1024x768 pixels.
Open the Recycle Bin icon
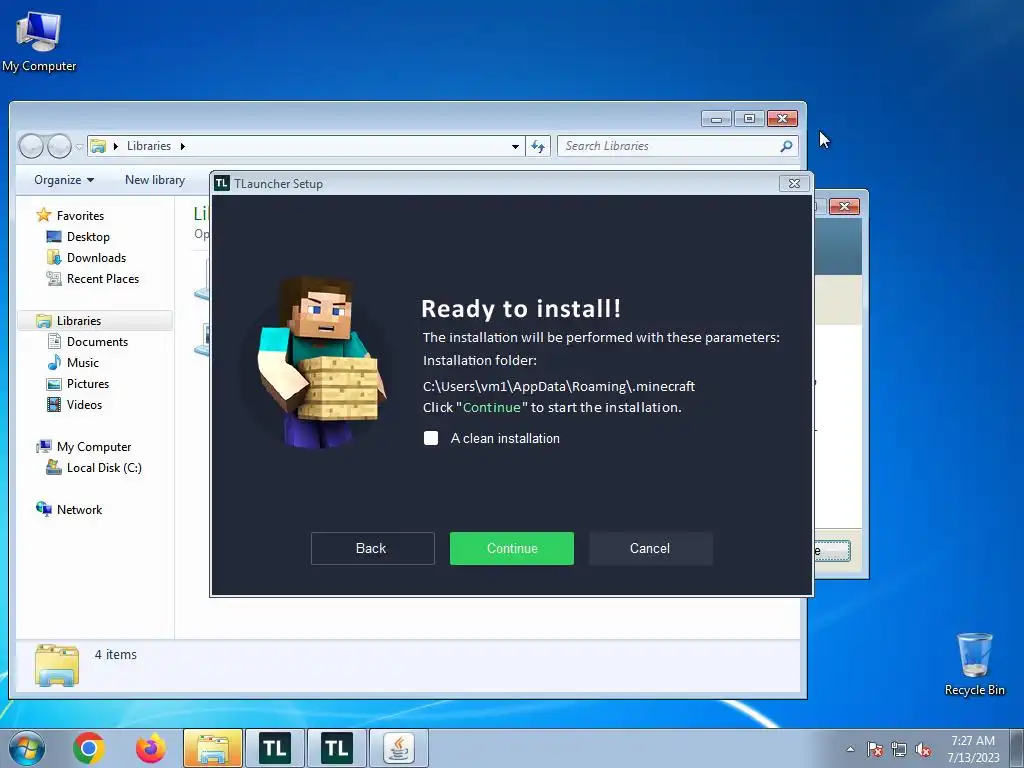[974, 664]
